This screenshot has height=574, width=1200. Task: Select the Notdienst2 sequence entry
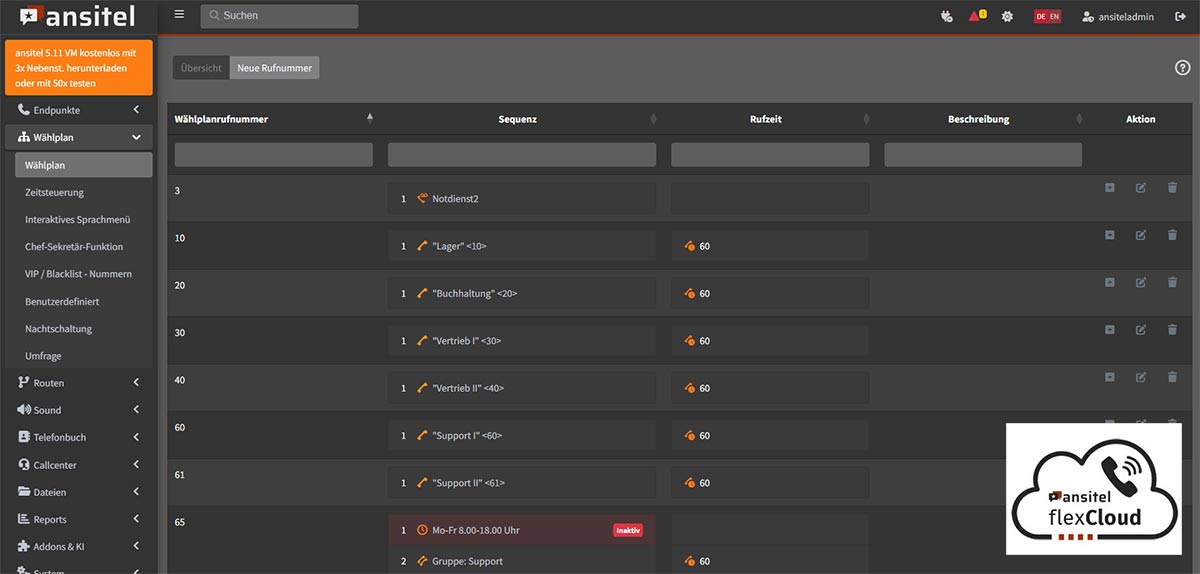tap(522, 199)
